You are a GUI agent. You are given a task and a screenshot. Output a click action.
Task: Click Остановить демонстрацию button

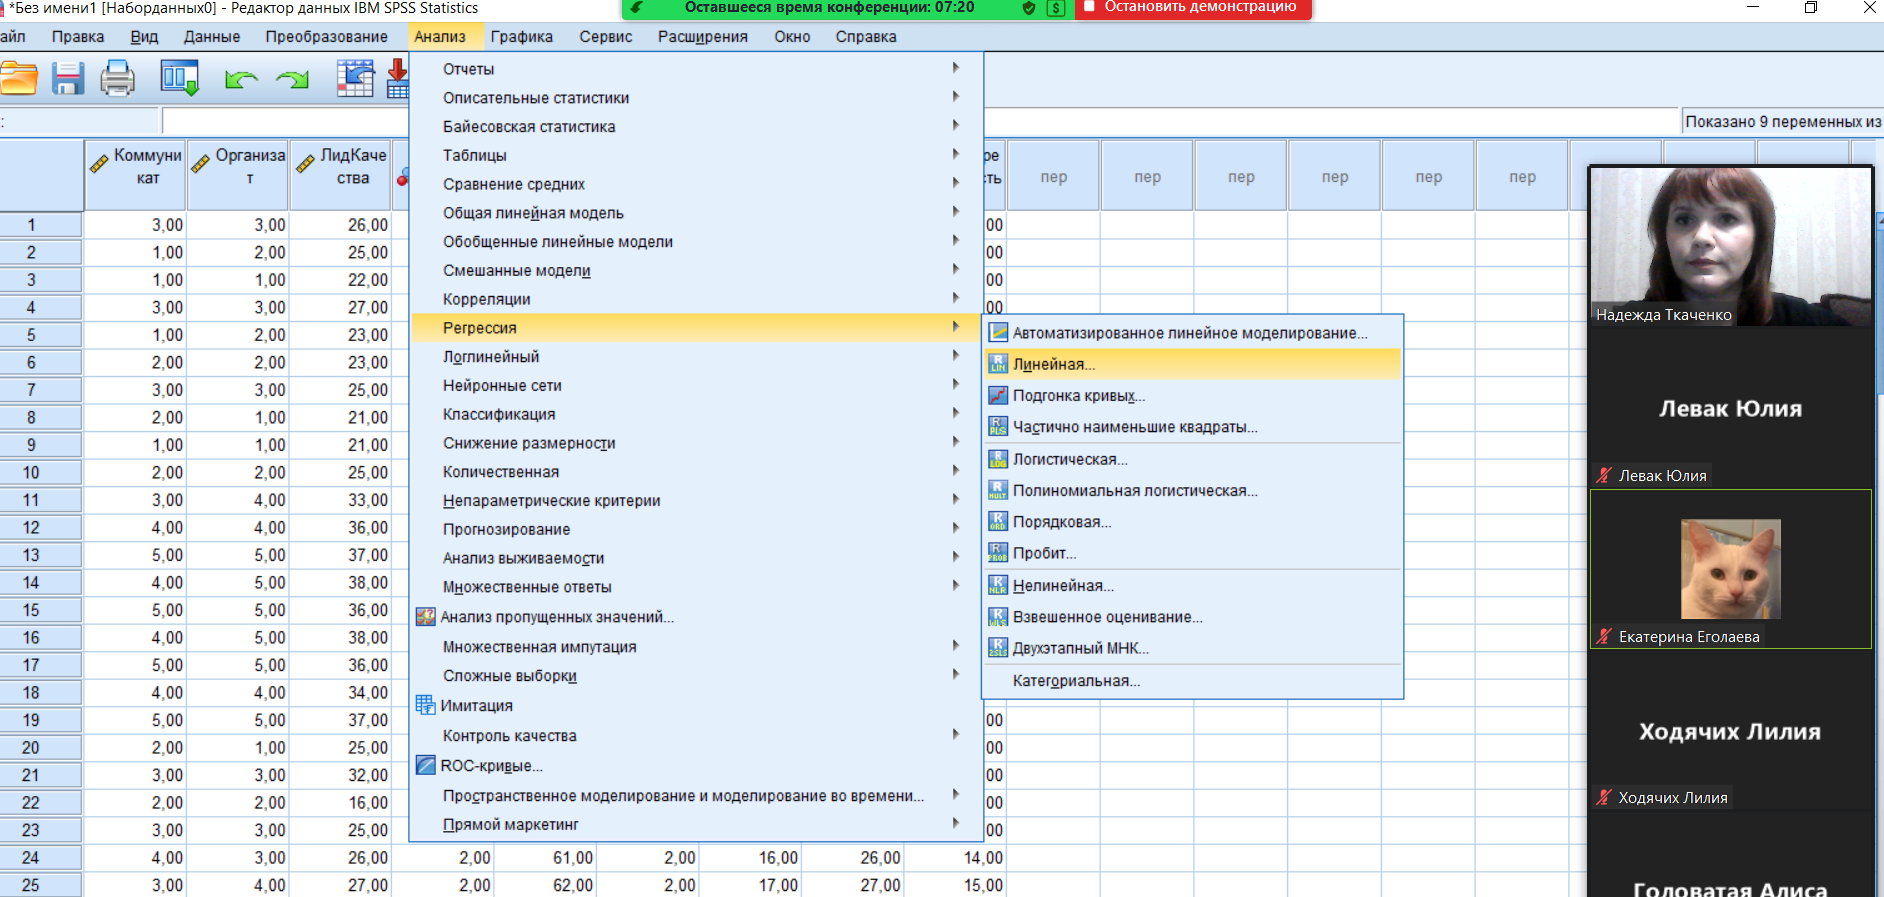pyautogui.click(x=1192, y=8)
